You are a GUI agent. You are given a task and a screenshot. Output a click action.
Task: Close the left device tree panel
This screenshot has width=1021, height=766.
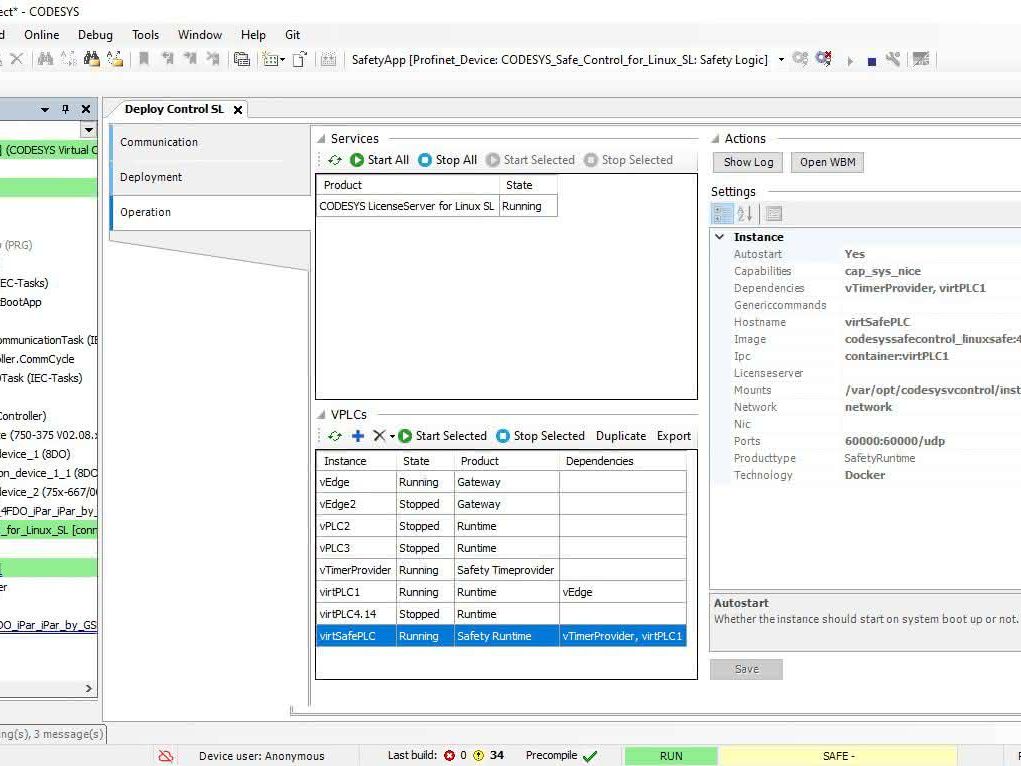click(x=85, y=109)
